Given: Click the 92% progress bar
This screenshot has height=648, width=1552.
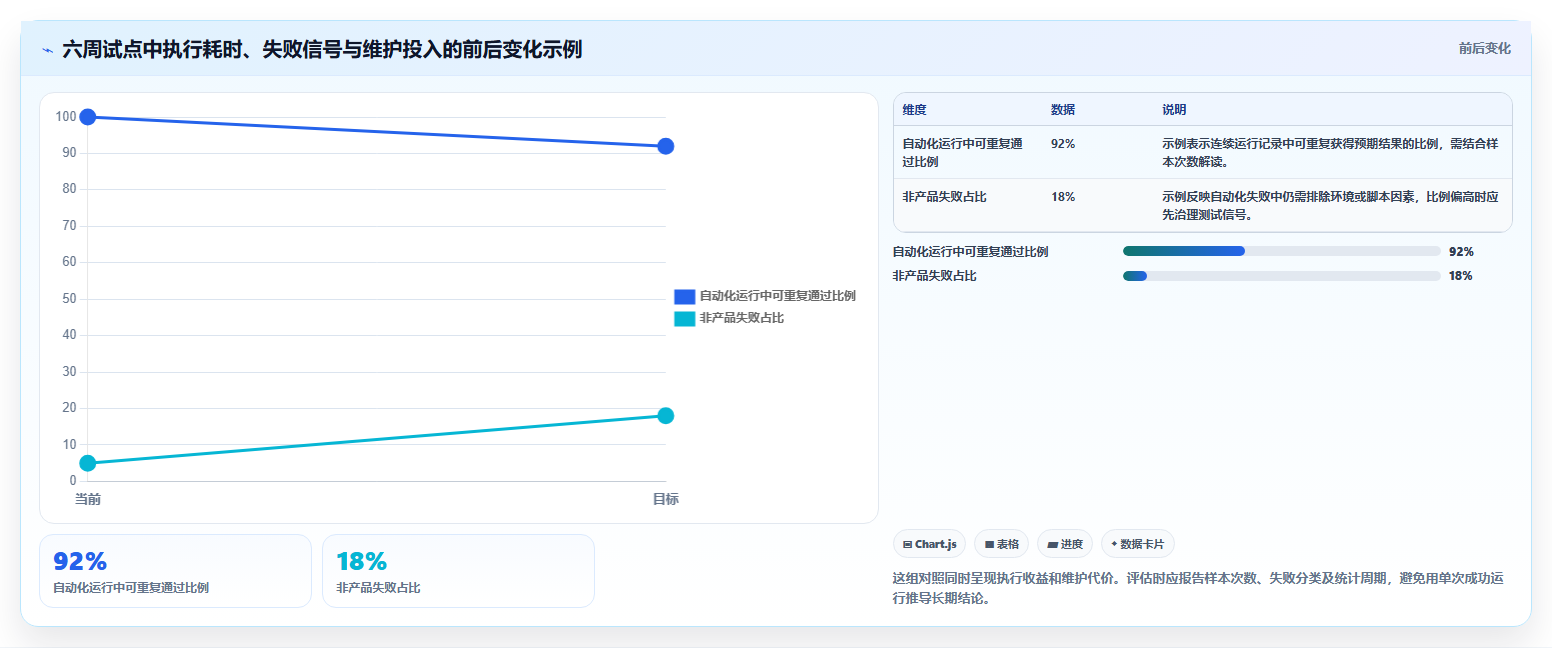Looking at the screenshot, I should (x=1282, y=251).
